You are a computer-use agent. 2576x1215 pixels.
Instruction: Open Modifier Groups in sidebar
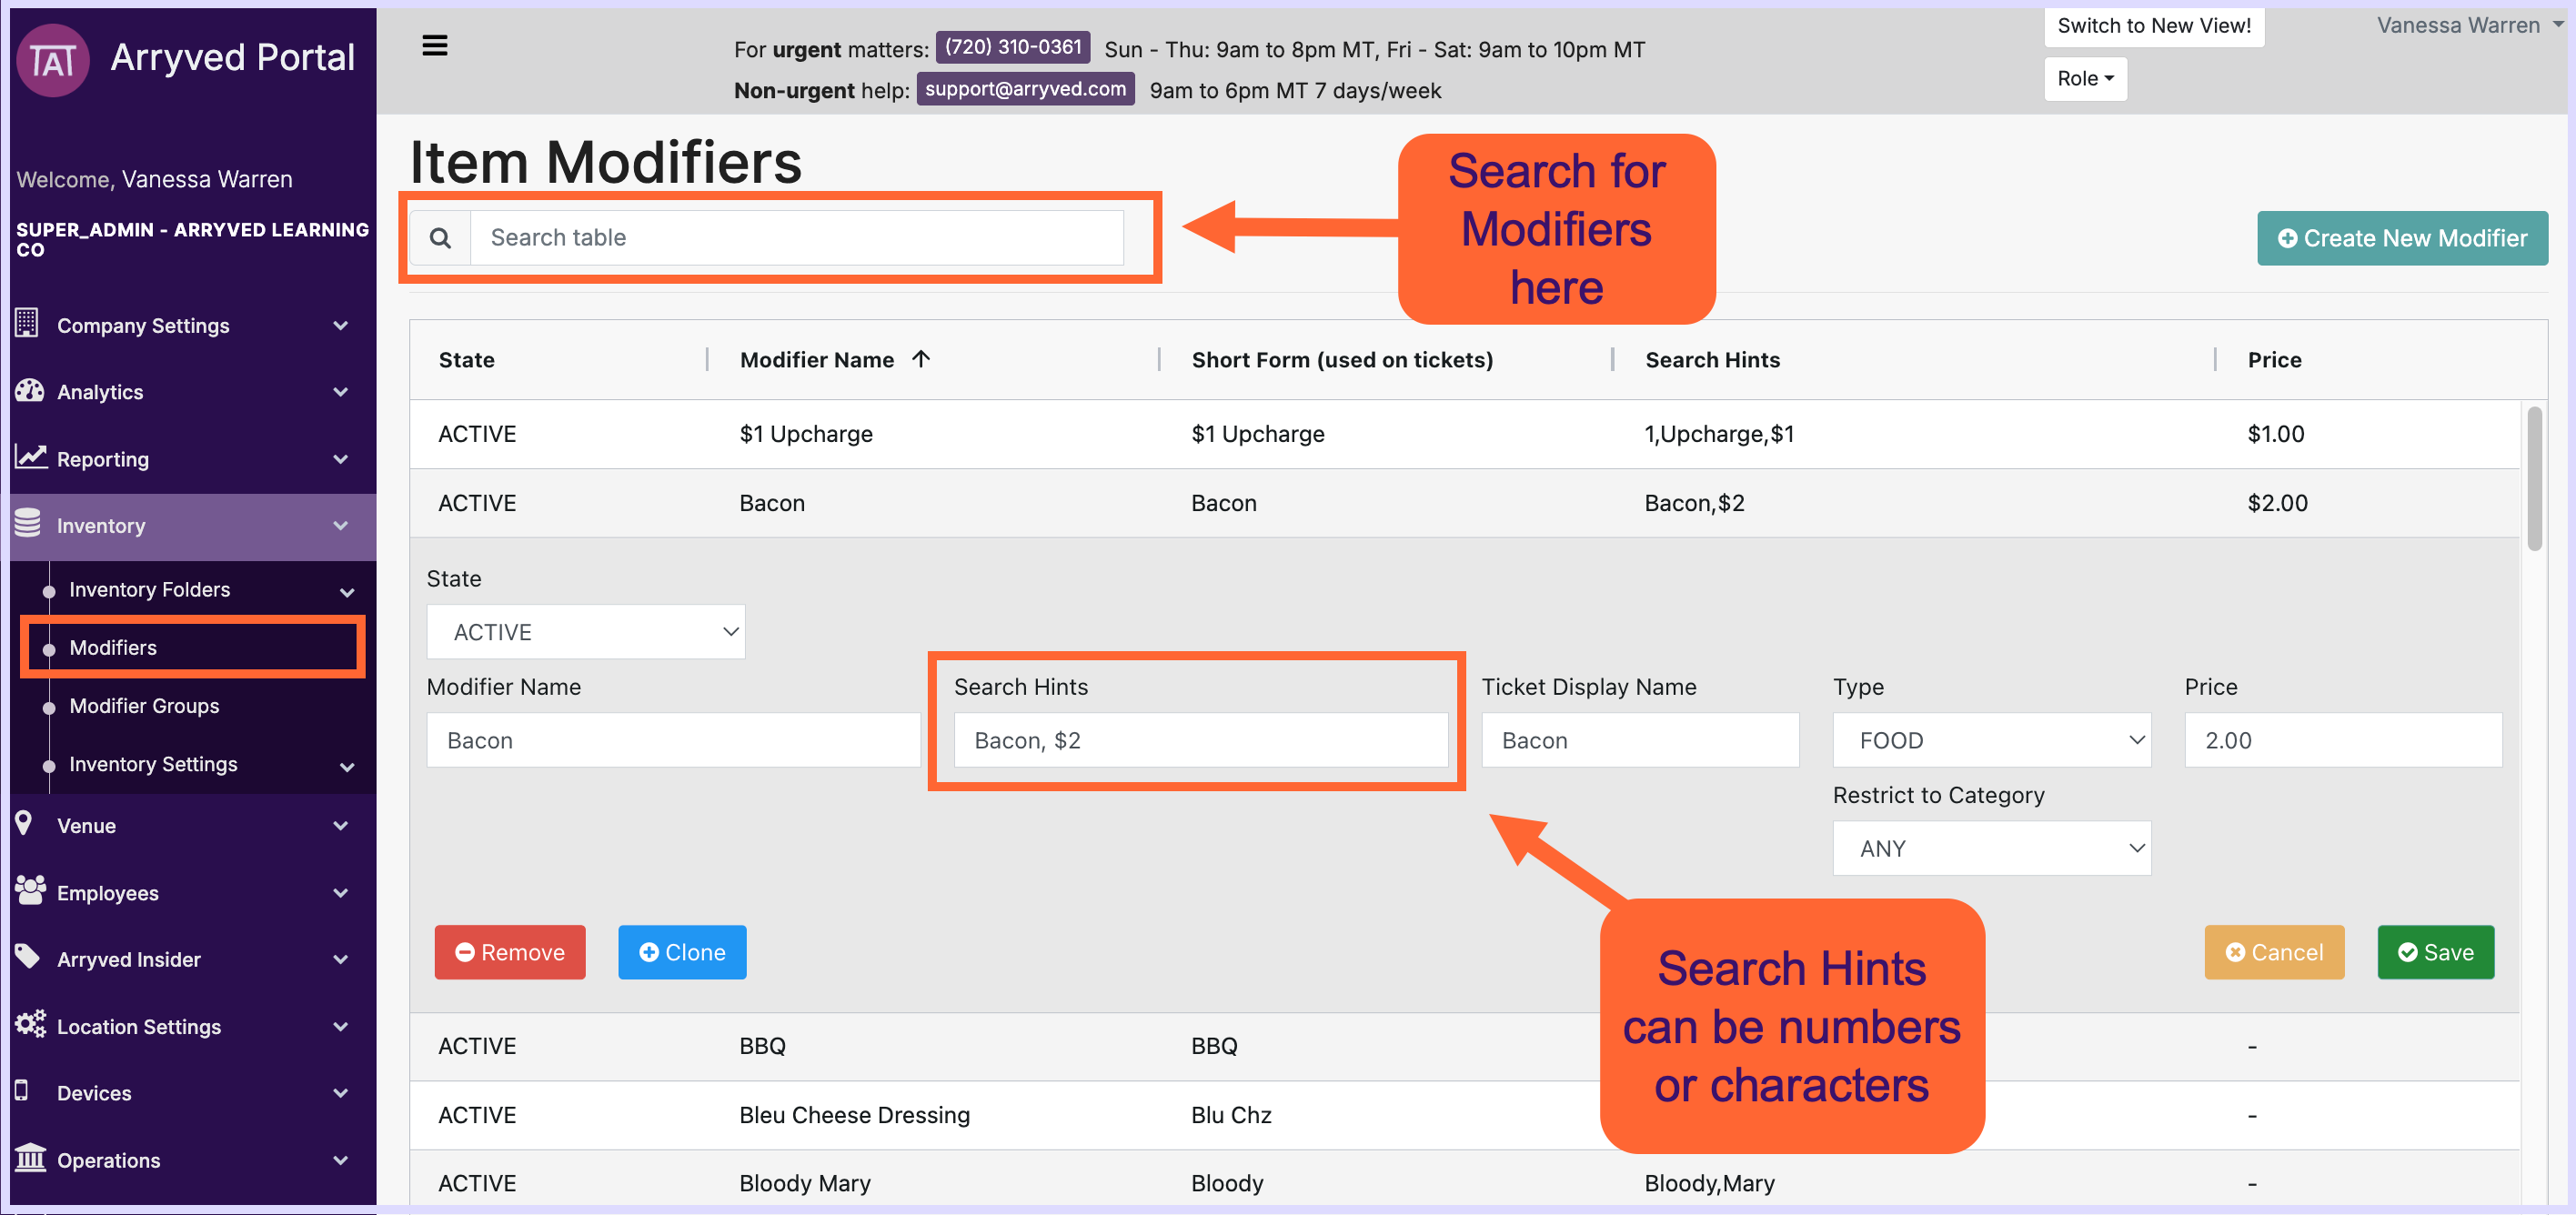point(144,706)
